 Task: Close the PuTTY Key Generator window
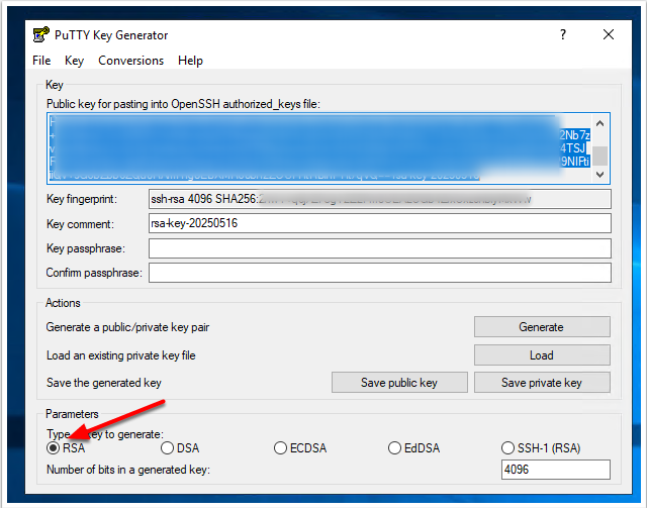click(x=608, y=35)
